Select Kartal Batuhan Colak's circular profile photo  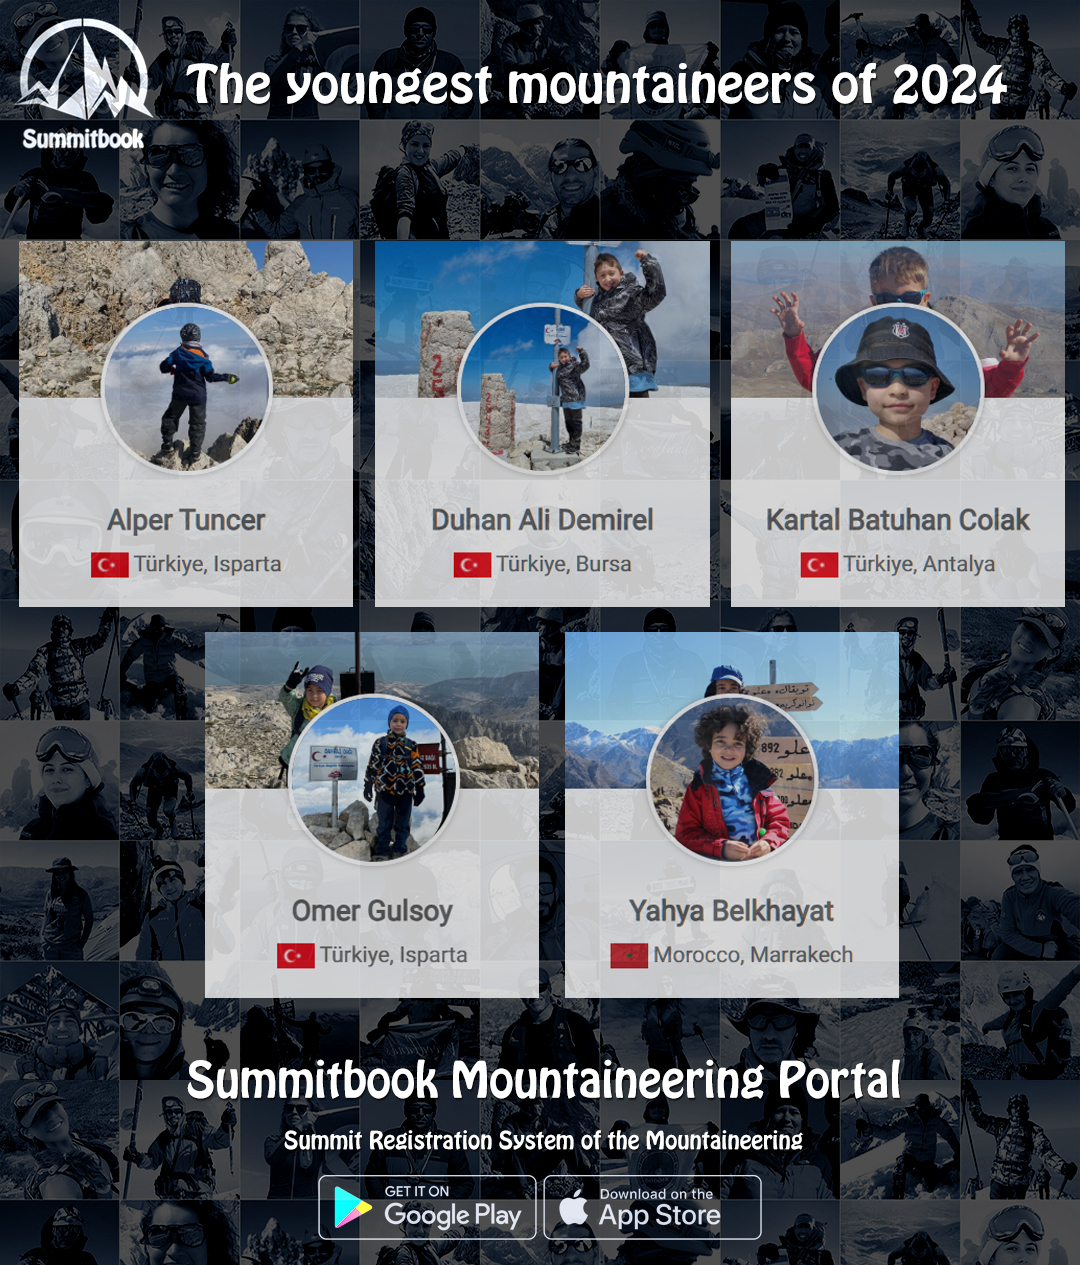coord(898,389)
